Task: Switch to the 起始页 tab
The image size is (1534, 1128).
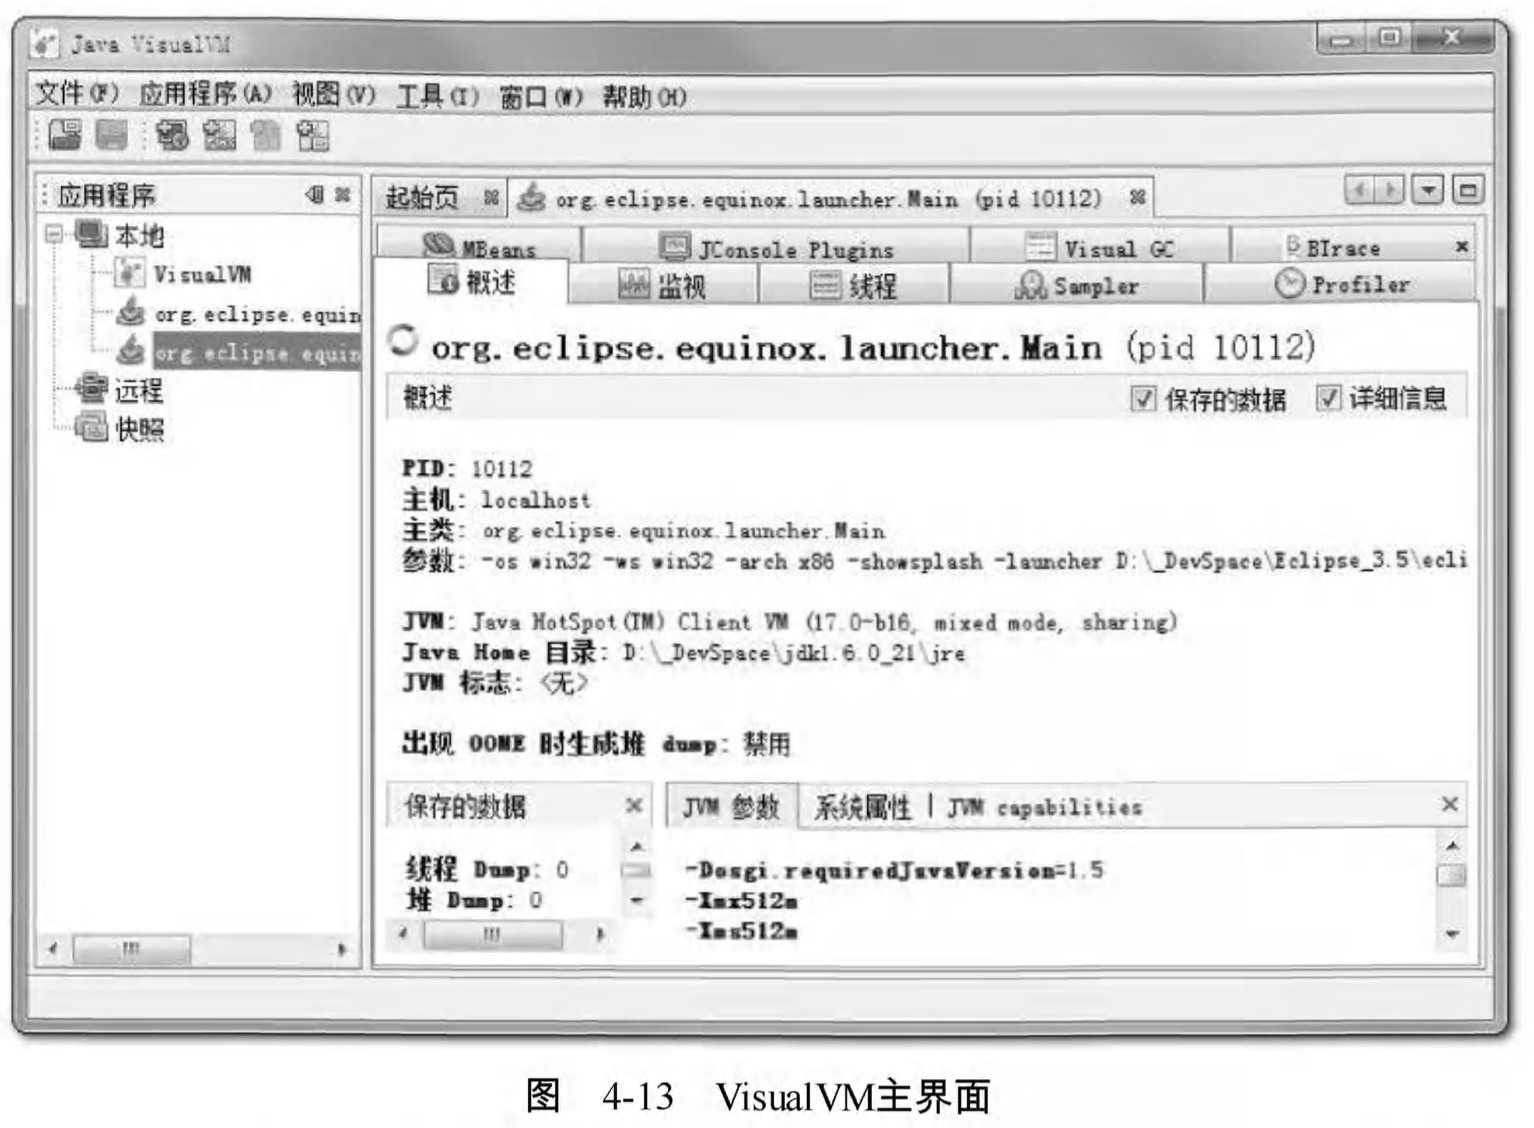Action: 421,197
